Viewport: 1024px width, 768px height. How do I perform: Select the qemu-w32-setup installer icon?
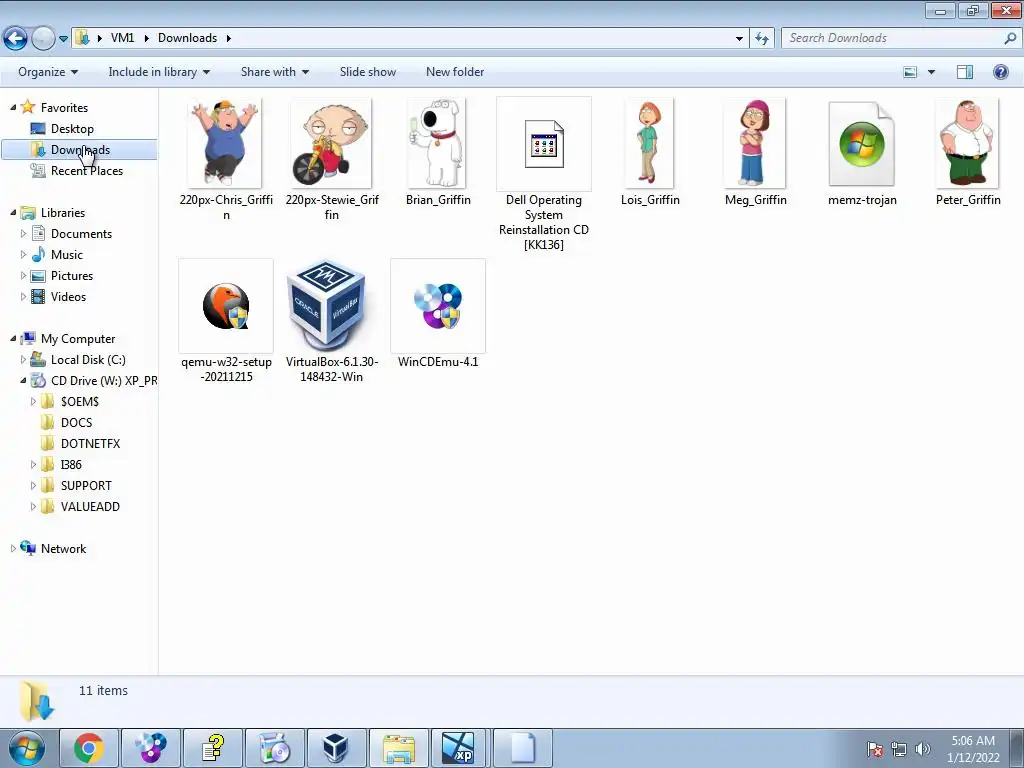tap(226, 306)
